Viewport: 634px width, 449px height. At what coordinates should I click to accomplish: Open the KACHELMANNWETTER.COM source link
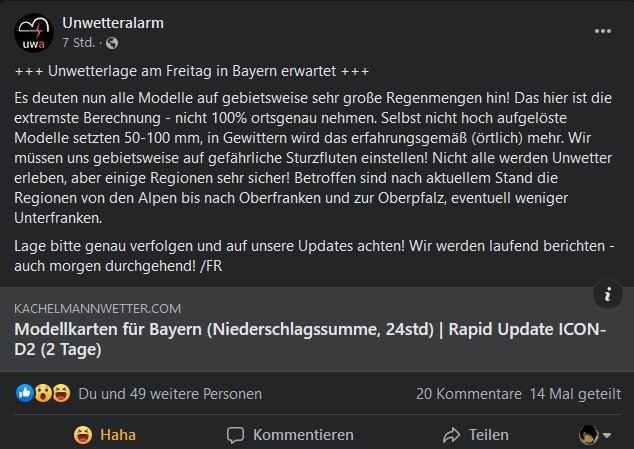(98, 308)
